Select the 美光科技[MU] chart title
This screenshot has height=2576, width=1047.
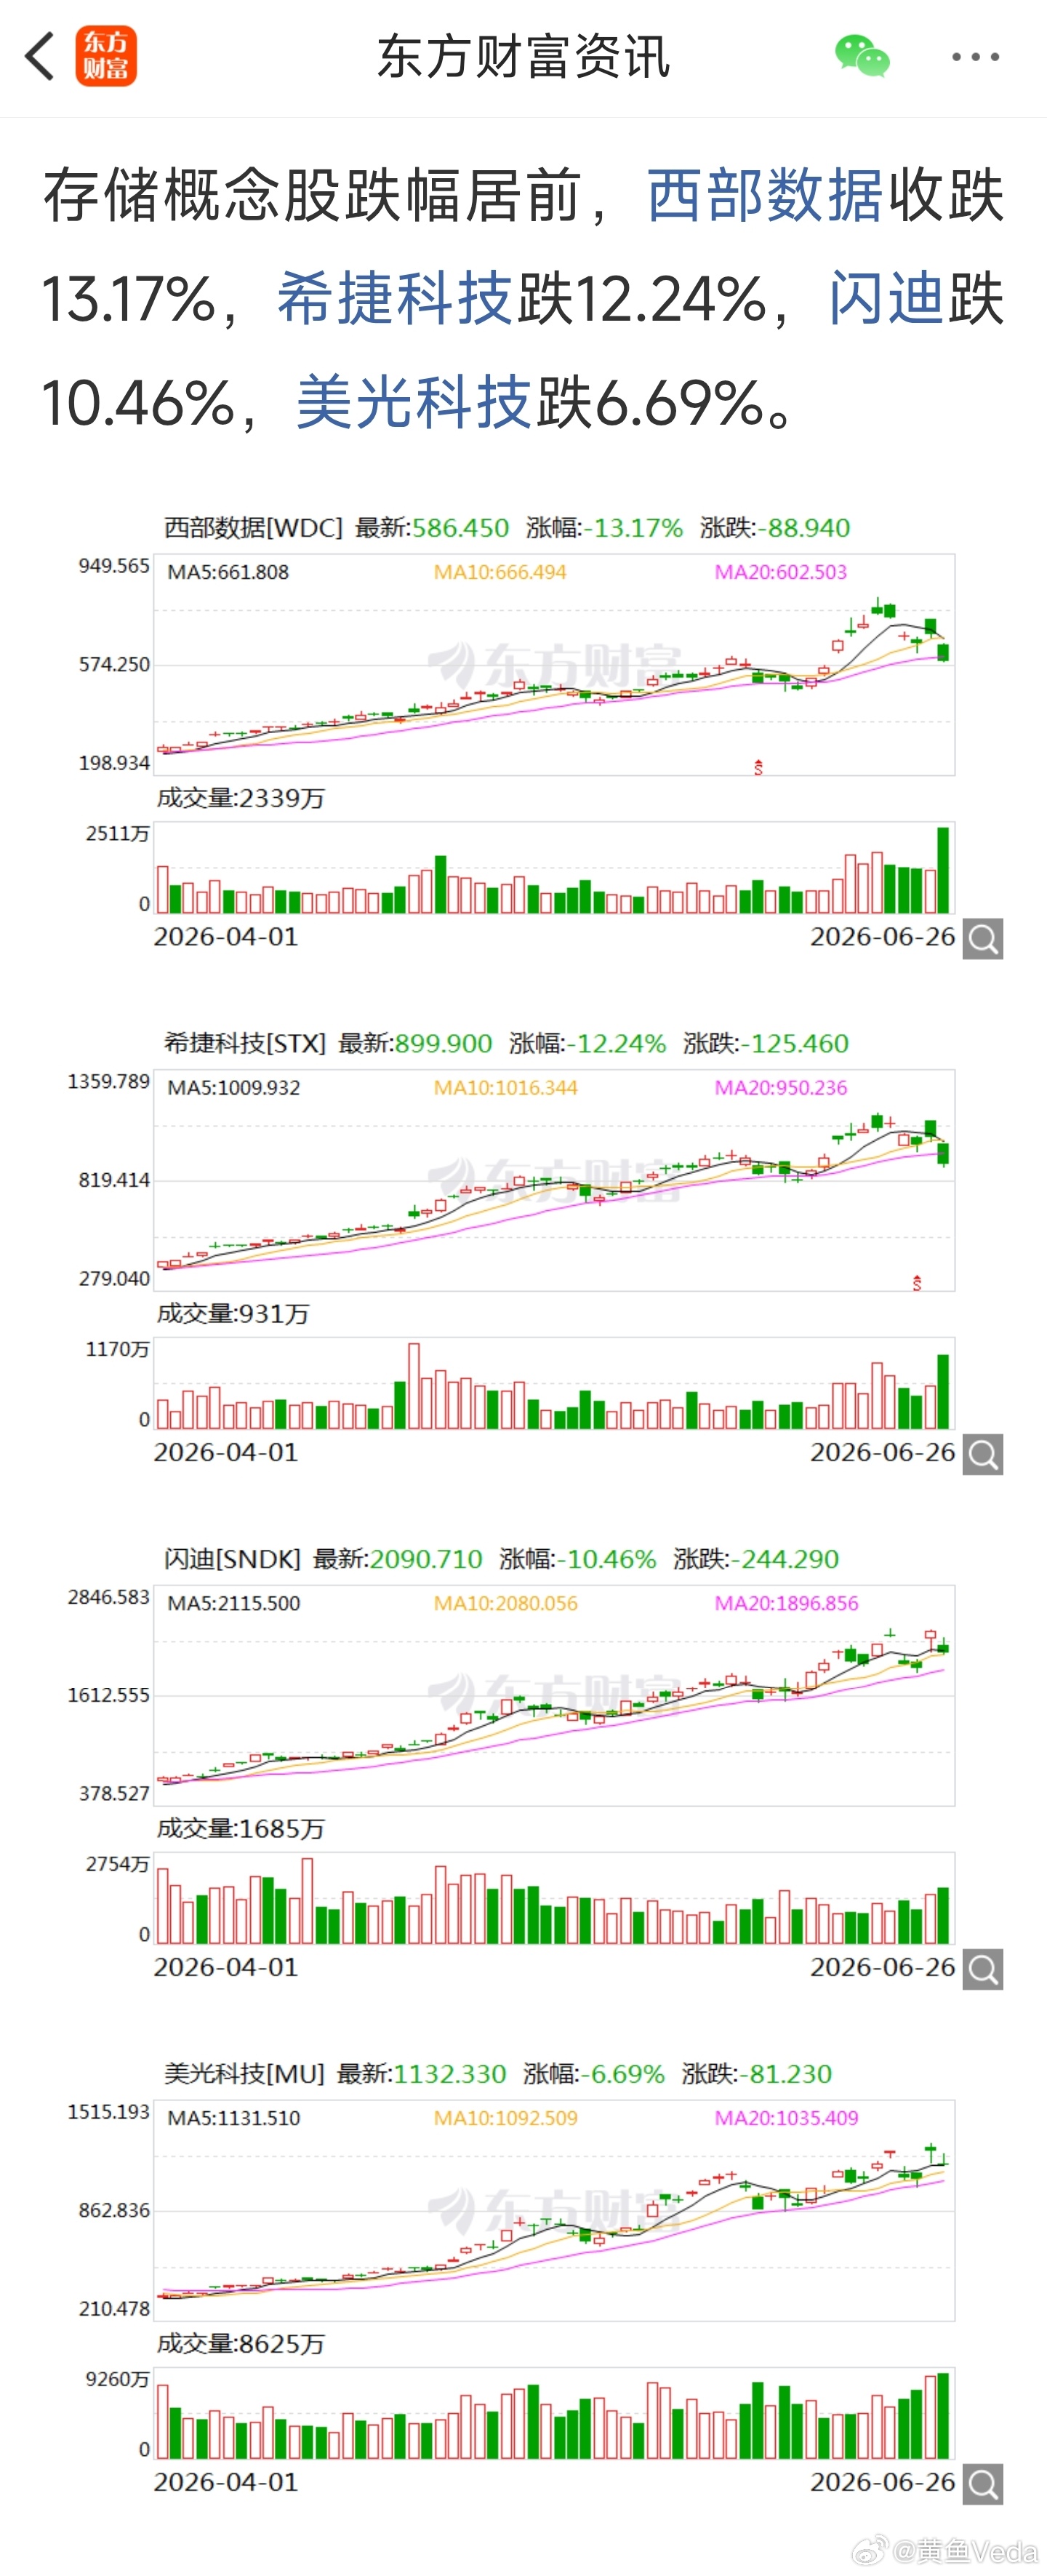click(x=244, y=2074)
